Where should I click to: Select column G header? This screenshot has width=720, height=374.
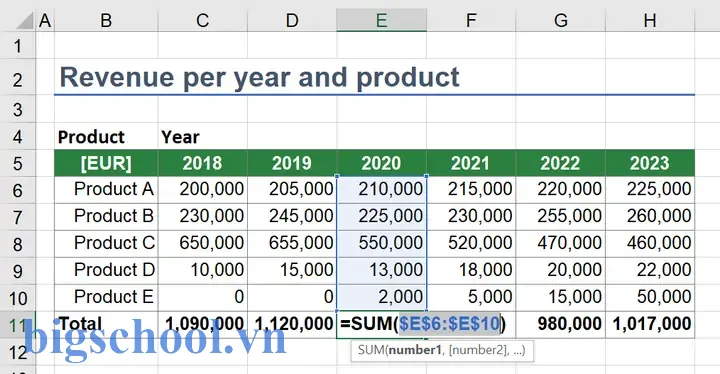(561, 21)
